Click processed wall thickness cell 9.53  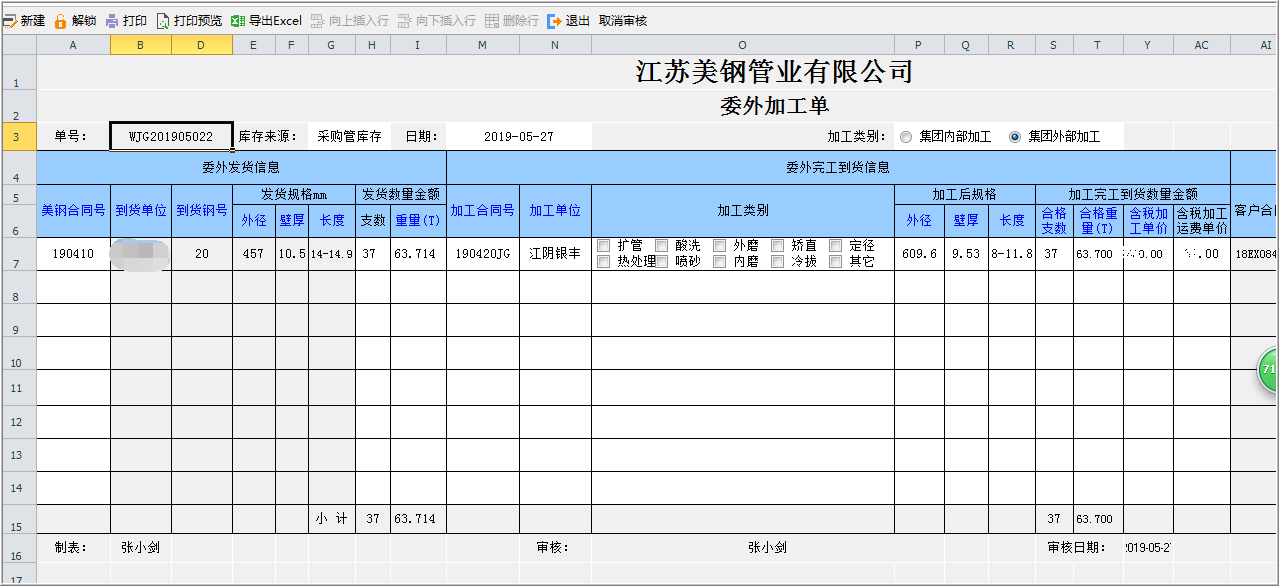[x=966, y=254]
